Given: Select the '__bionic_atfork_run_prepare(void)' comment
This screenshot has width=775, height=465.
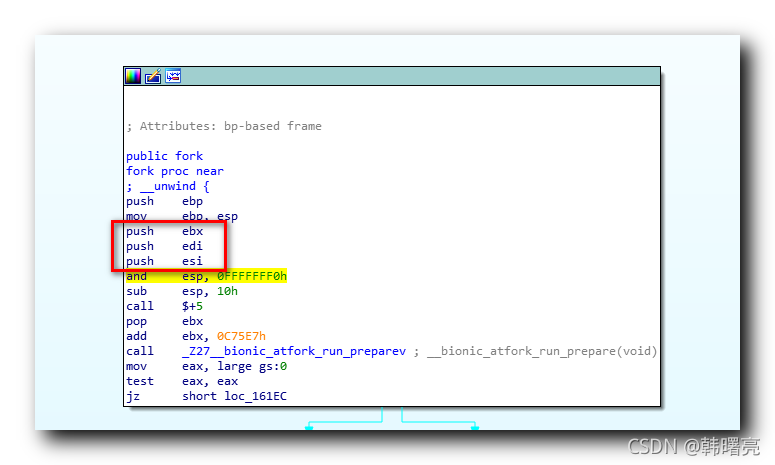Looking at the screenshot, I should tap(542, 351).
